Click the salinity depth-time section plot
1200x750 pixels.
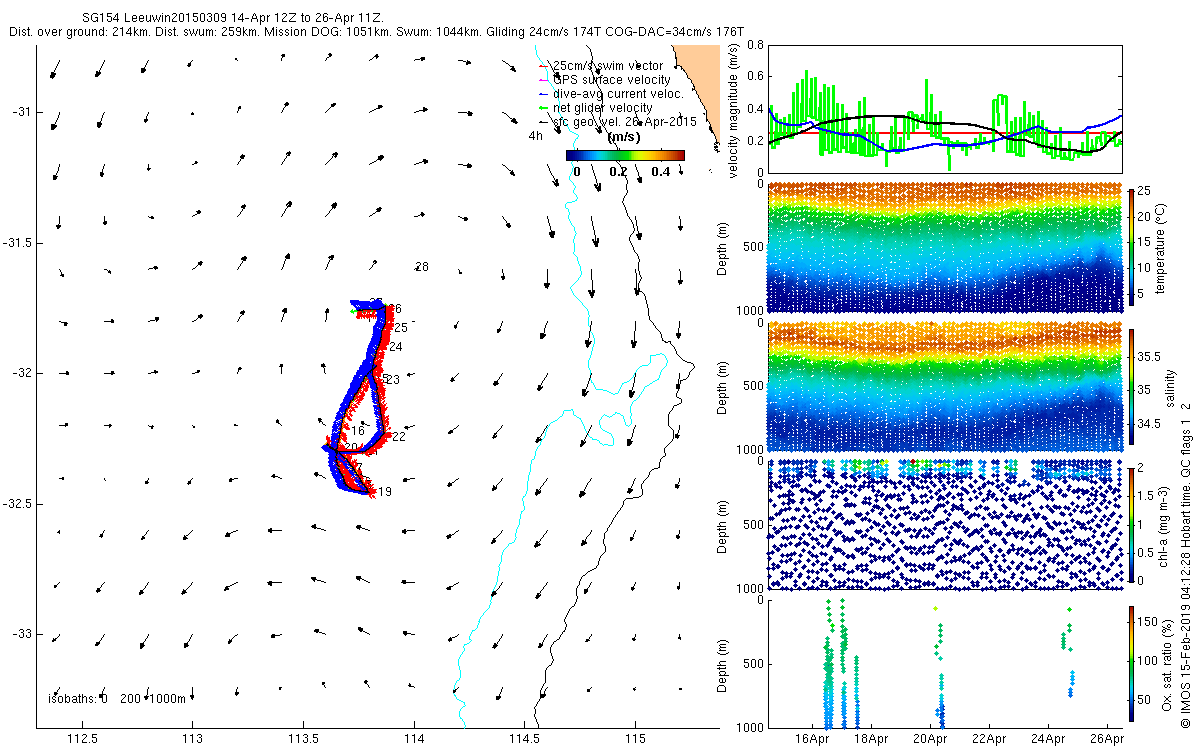click(945, 386)
